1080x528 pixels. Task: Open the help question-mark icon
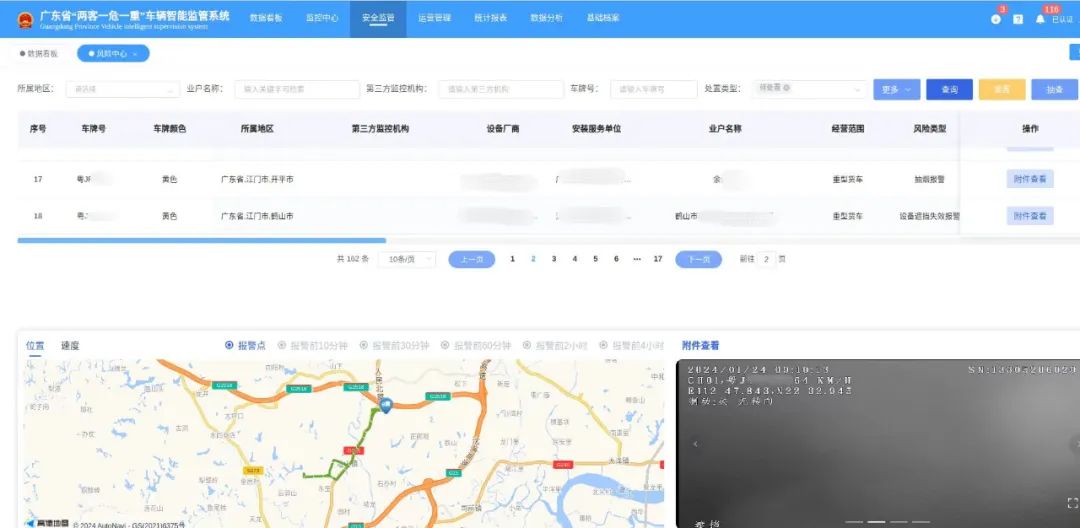[1018, 20]
